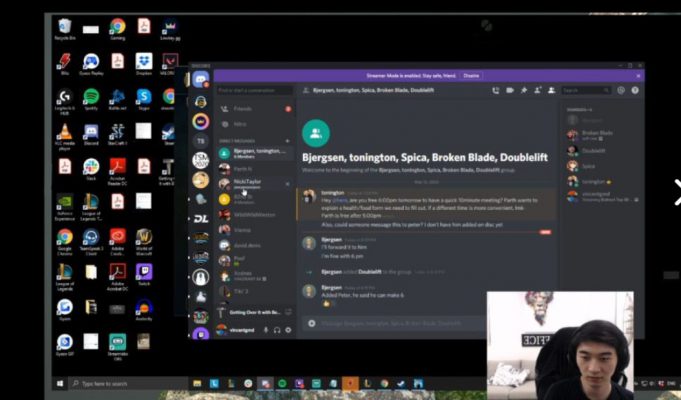
Task: Open GeForce Experience desktop shortcut
Action: click(65, 207)
